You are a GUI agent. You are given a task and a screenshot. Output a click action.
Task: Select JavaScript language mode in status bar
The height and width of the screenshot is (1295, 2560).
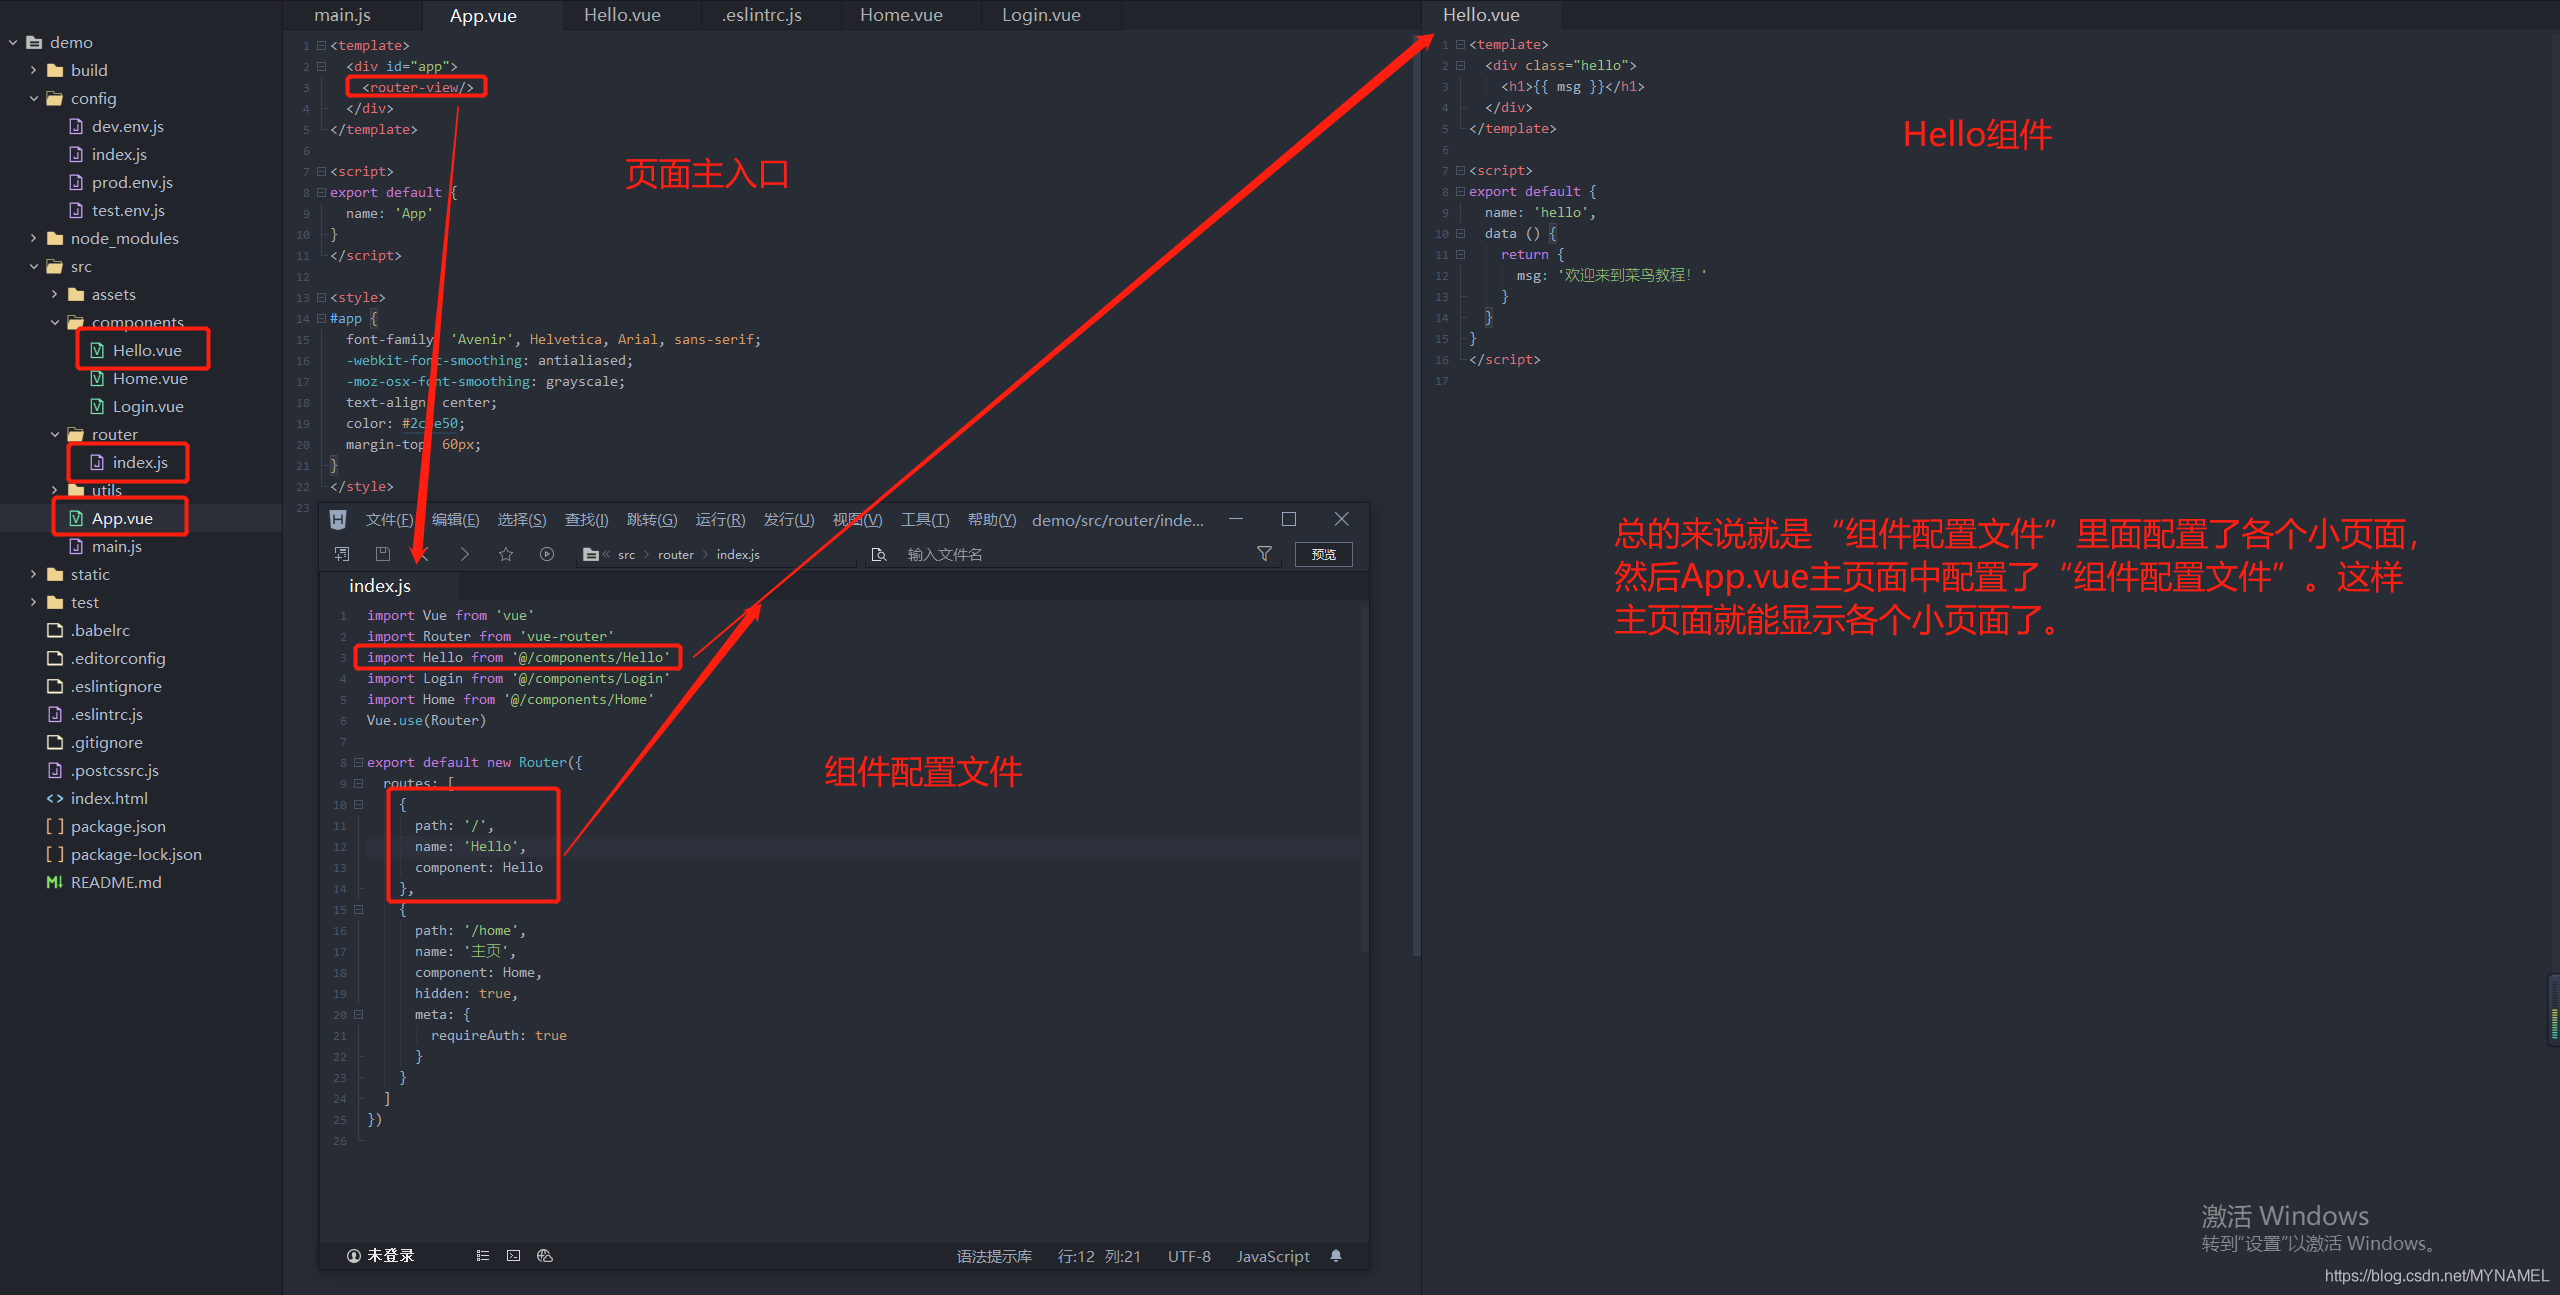click(x=1272, y=1256)
